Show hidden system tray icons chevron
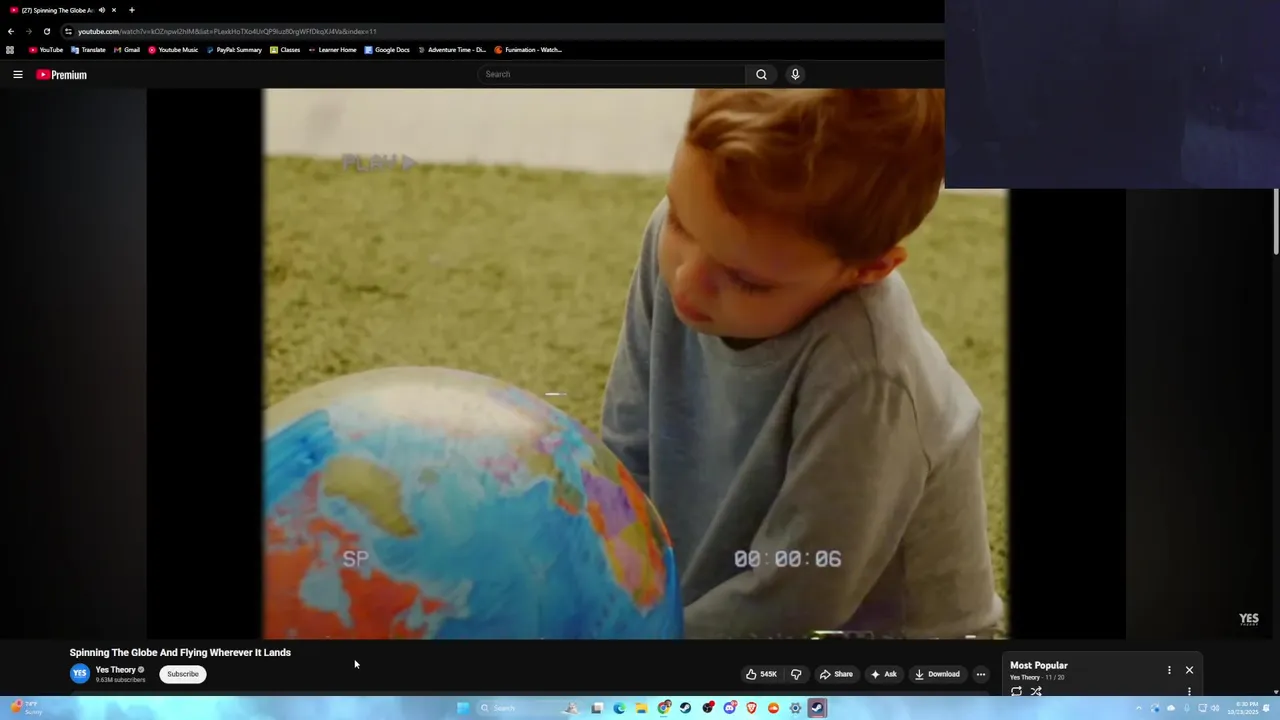 click(x=1138, y=708)
